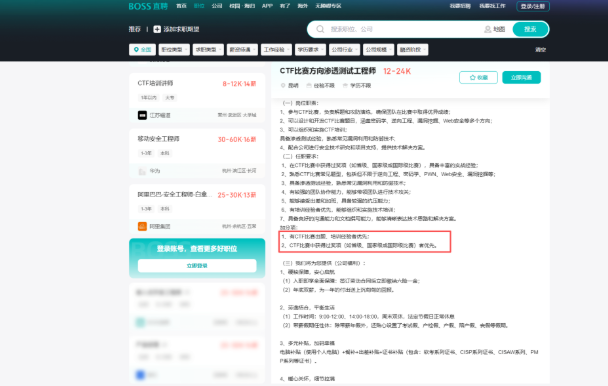Viewport: 608px width, 386px height.
Task: Click the CTF比赛方向渗透测试工程师 job title
Action: pos(328,71)
